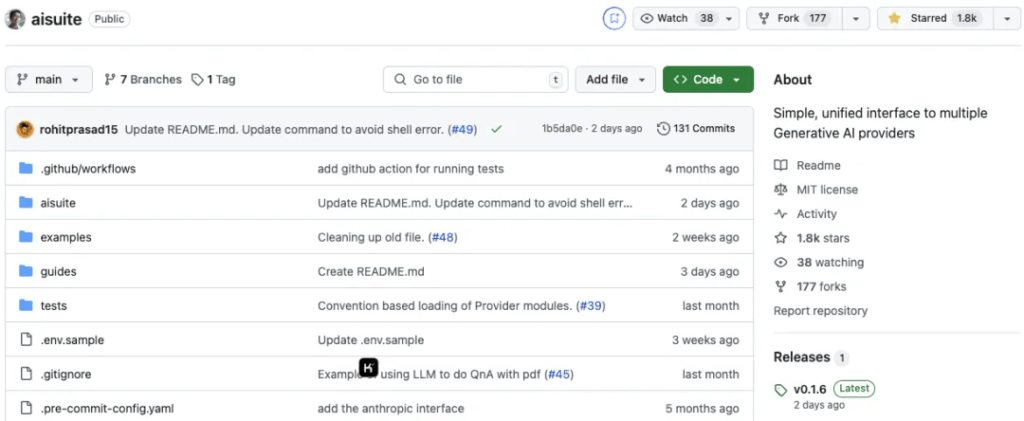Click Report repository link

point(820,311)
